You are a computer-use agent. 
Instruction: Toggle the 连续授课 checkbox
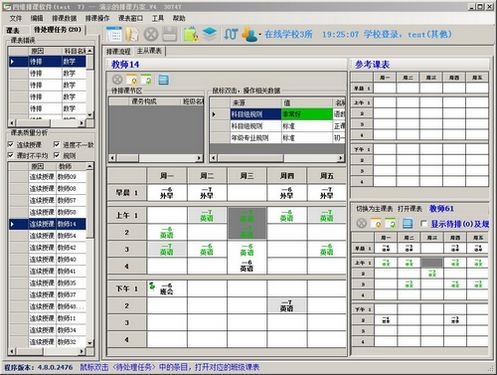[11, 144]
